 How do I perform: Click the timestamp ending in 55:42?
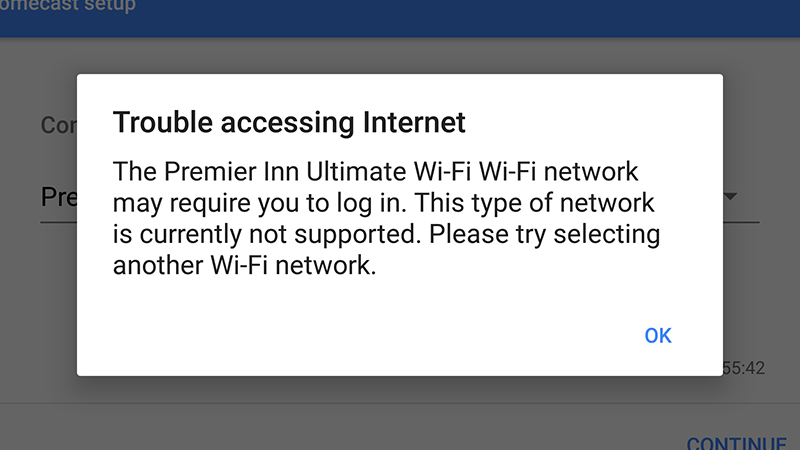(743, 368)
